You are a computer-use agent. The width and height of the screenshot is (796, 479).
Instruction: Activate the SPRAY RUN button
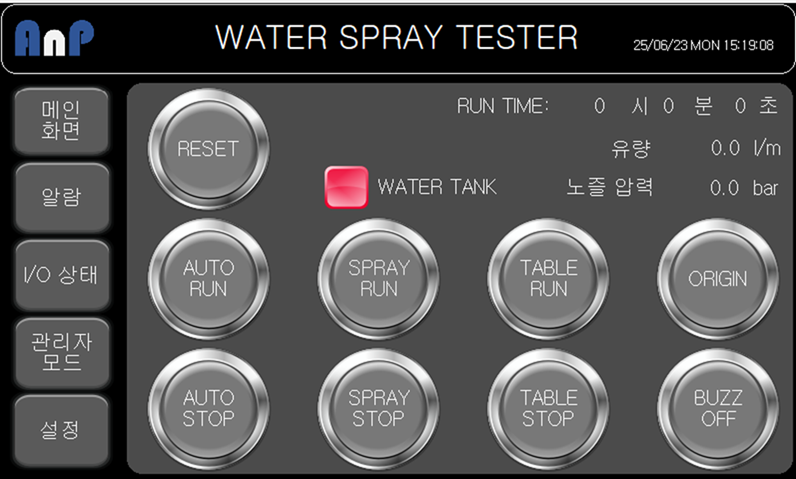tap(378, 279)
